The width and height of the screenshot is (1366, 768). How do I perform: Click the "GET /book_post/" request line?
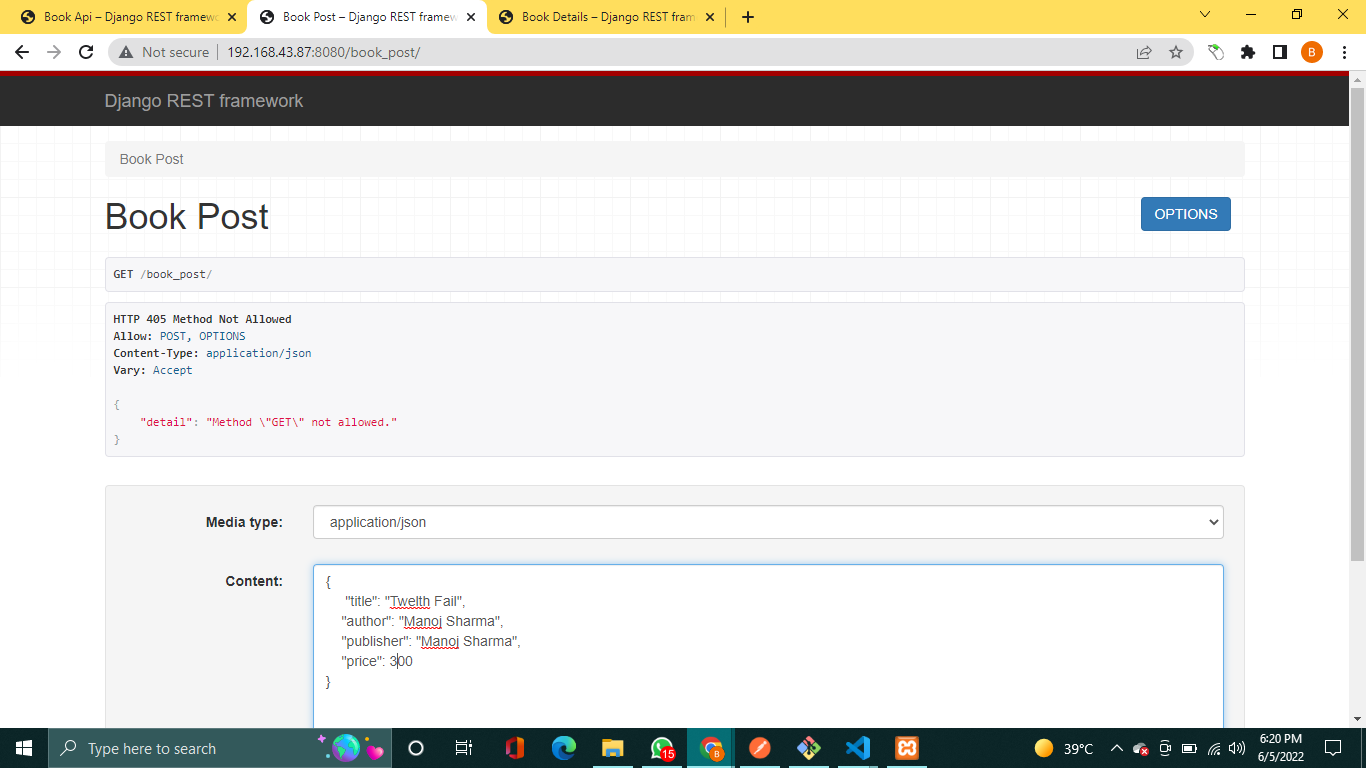(x=162, y=274)
